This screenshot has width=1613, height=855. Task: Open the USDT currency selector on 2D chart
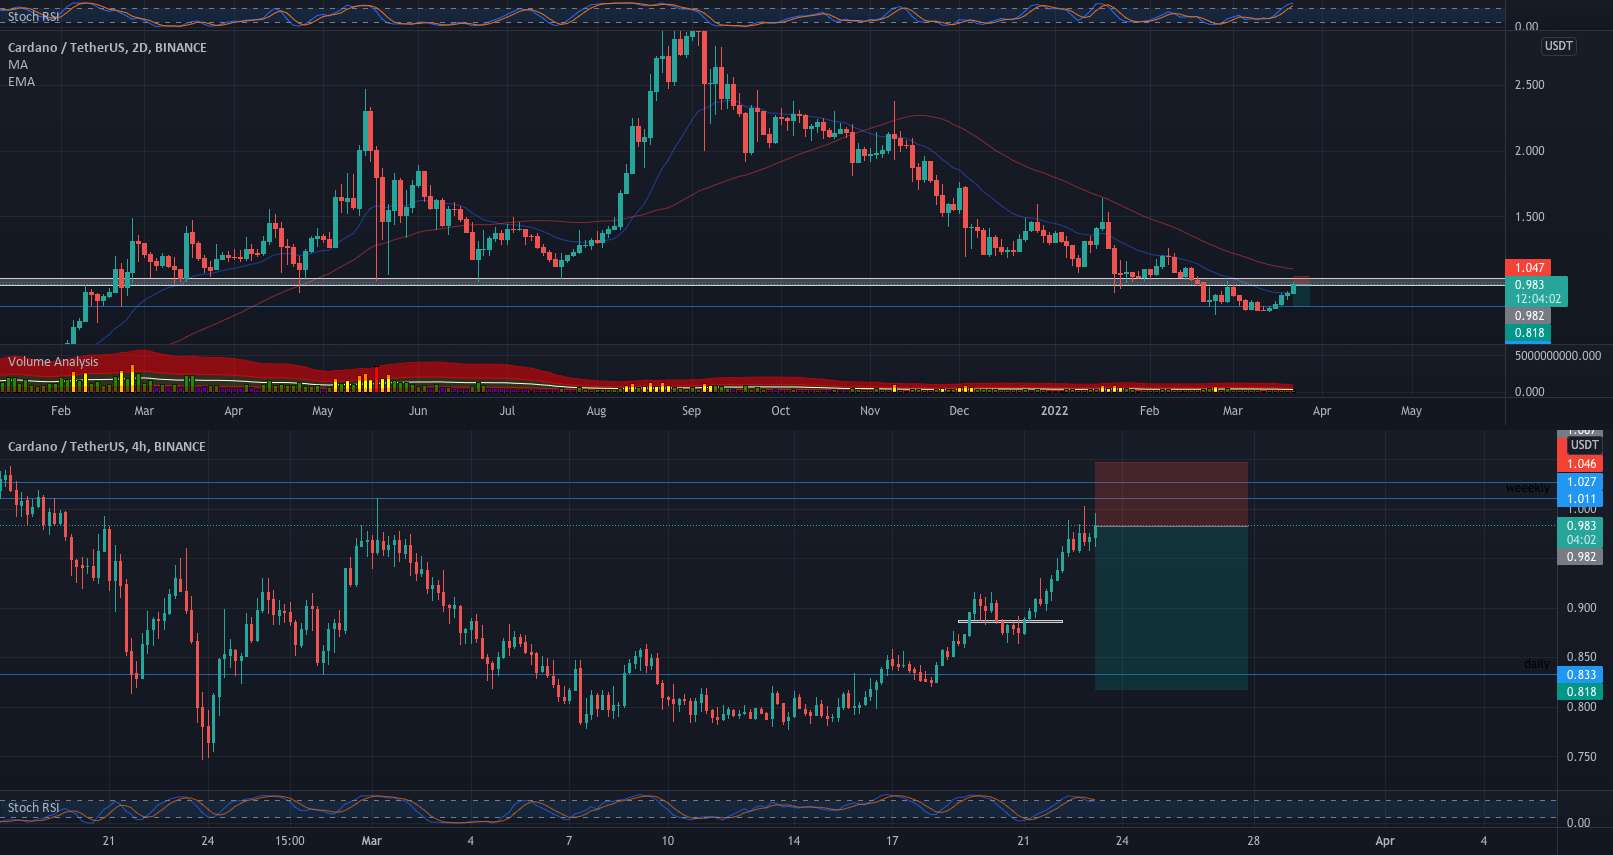click(x=1558, y=46)
